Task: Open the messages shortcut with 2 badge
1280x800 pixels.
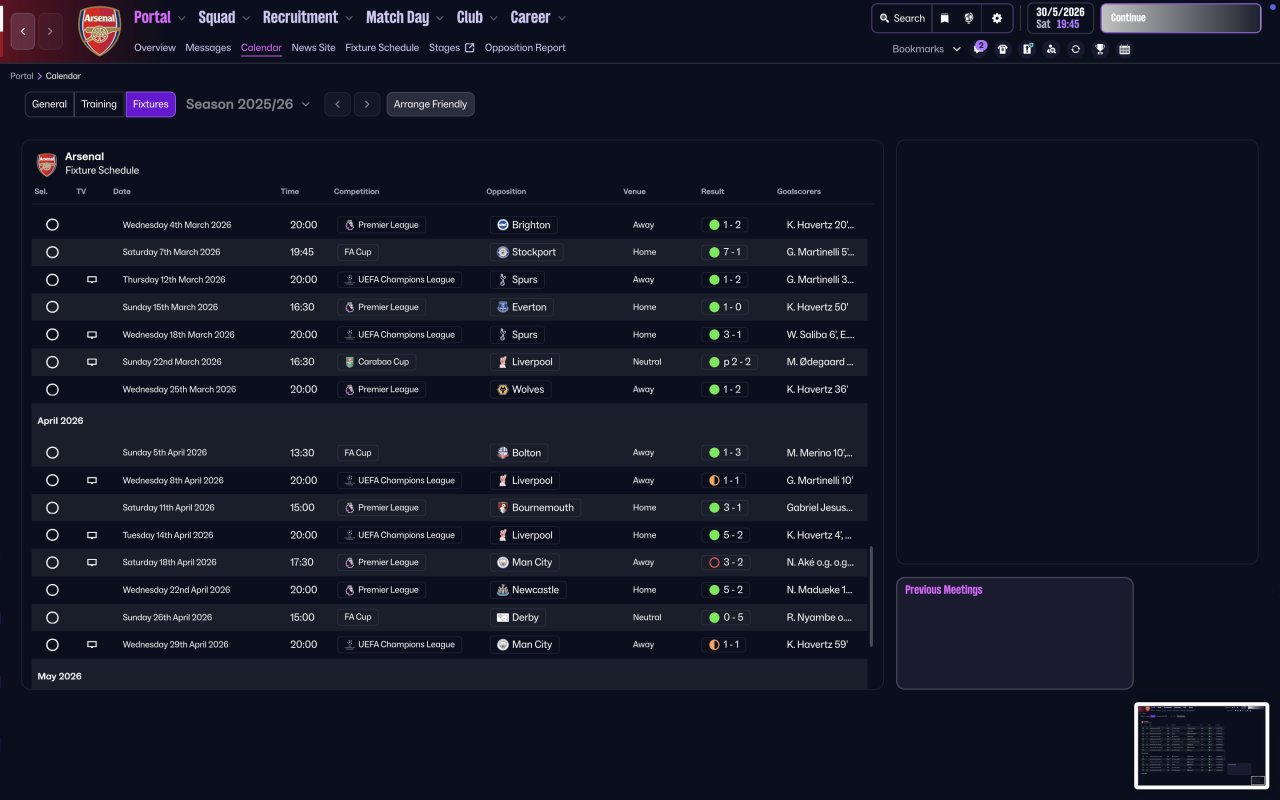Action: tap(979, 48)
